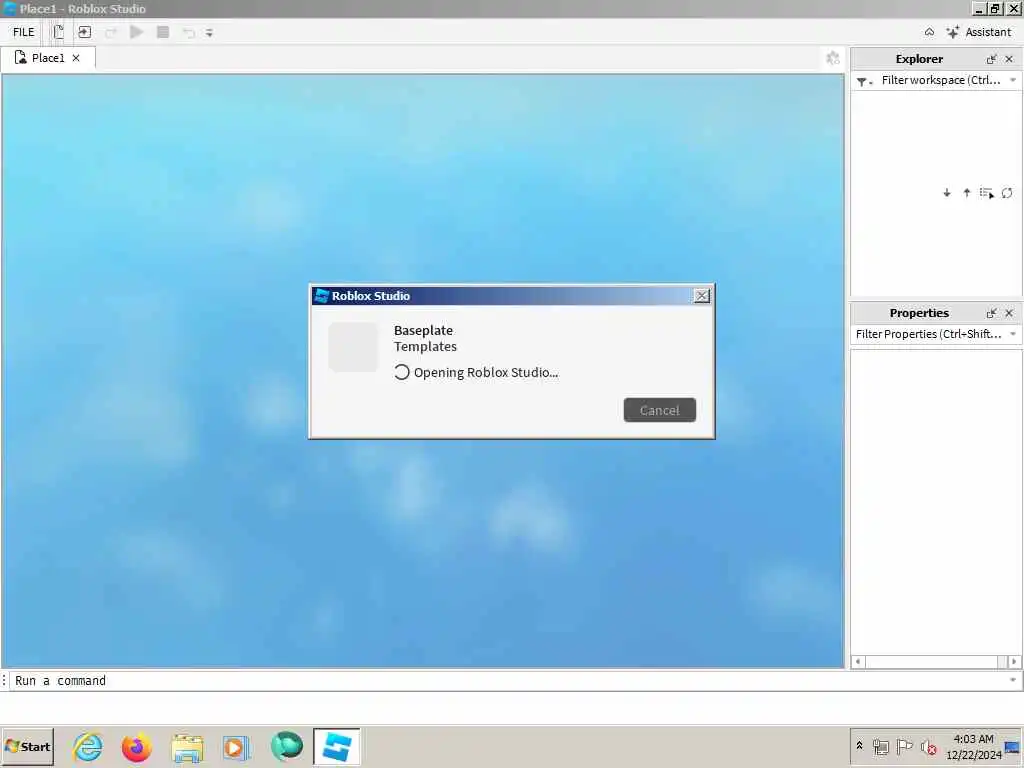Focus the Filter workspace search field
The height and width of the screenshot is (768, 1024).
point(940,80)
